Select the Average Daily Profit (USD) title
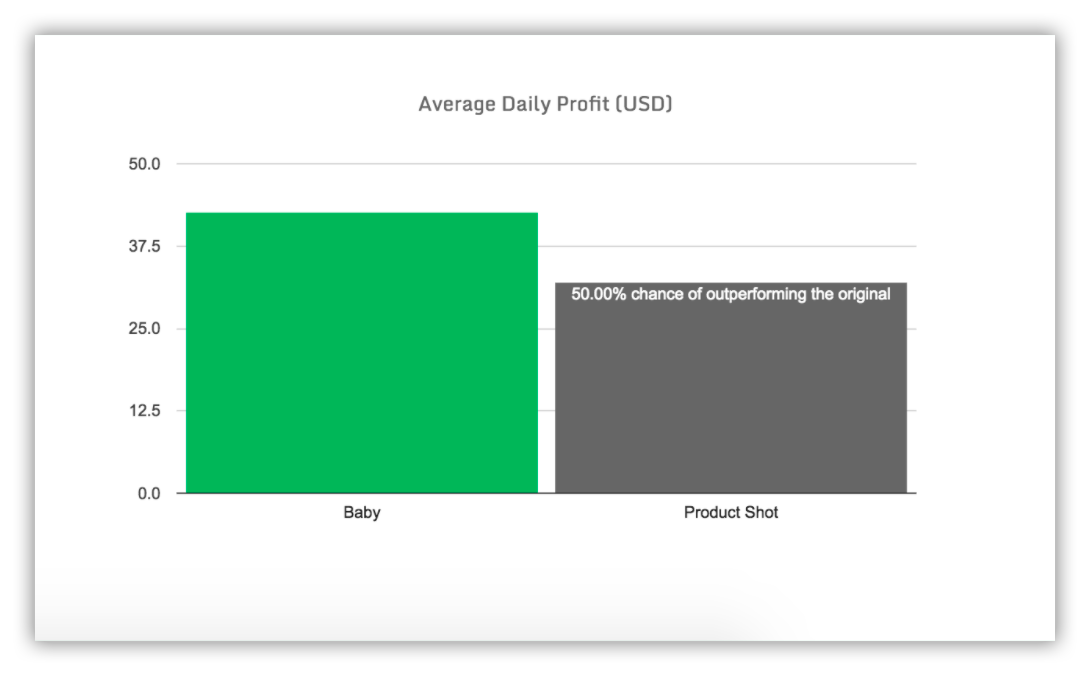This screenshot has width=1090, height=676. tap(545, 104)
